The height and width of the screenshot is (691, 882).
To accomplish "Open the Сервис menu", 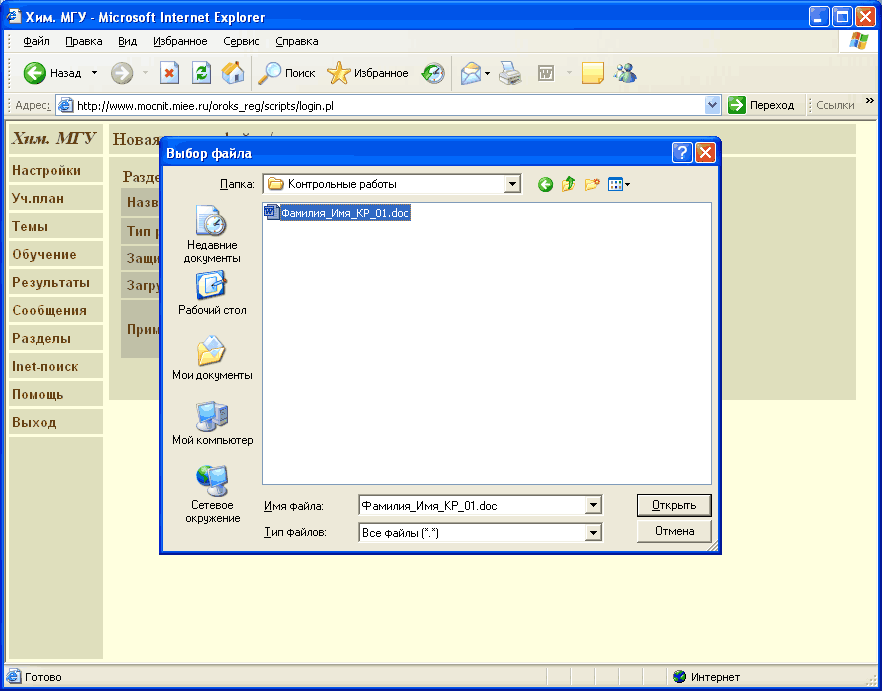I will (x=241, y=41).
